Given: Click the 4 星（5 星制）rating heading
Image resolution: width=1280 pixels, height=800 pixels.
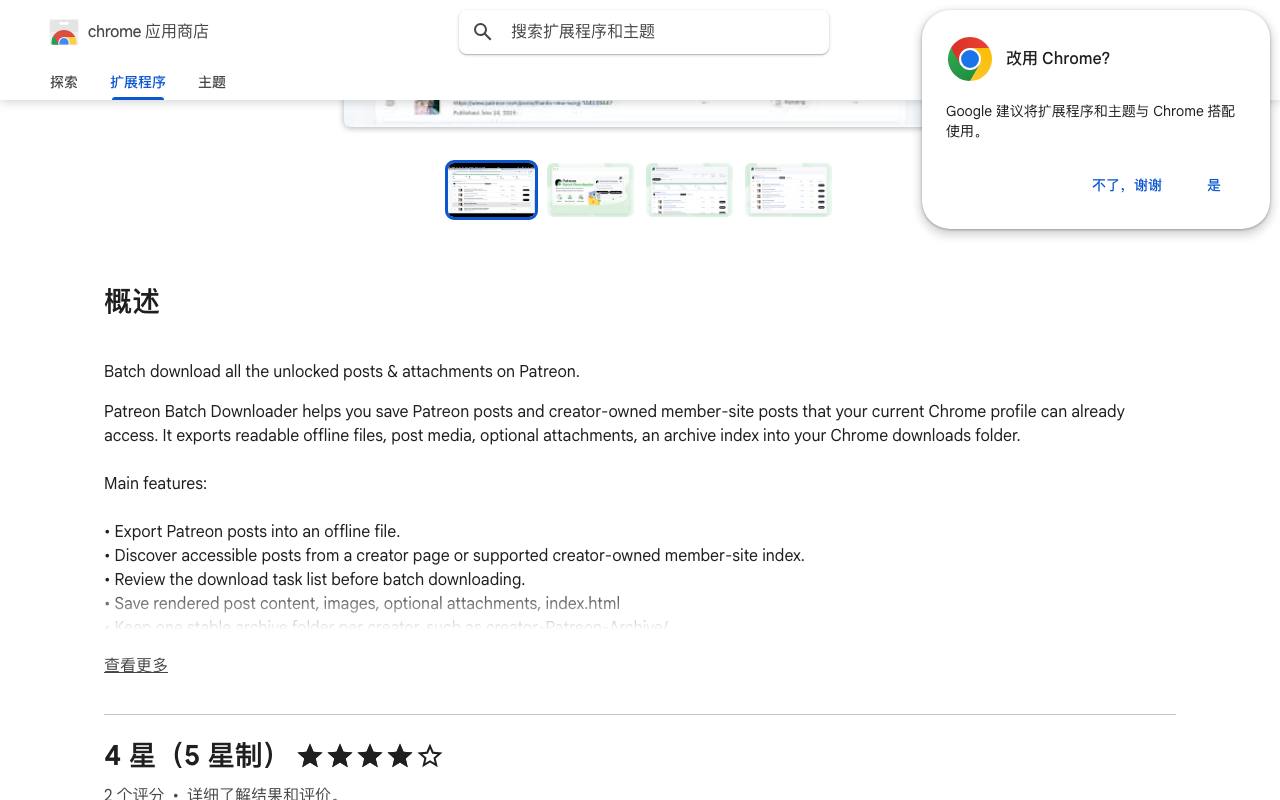Looking at the screenshot, I should (190, 756).
